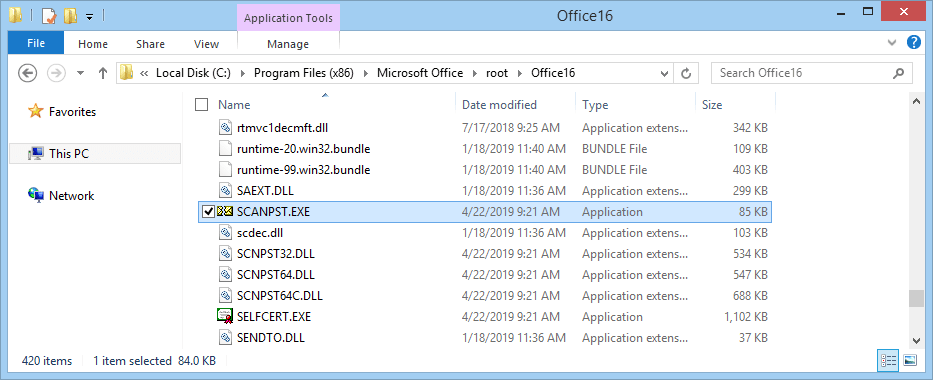The height and width of the screenshot is (381, 934).
Task: Click the folder icon in address bar
Action: coord(126,73)
